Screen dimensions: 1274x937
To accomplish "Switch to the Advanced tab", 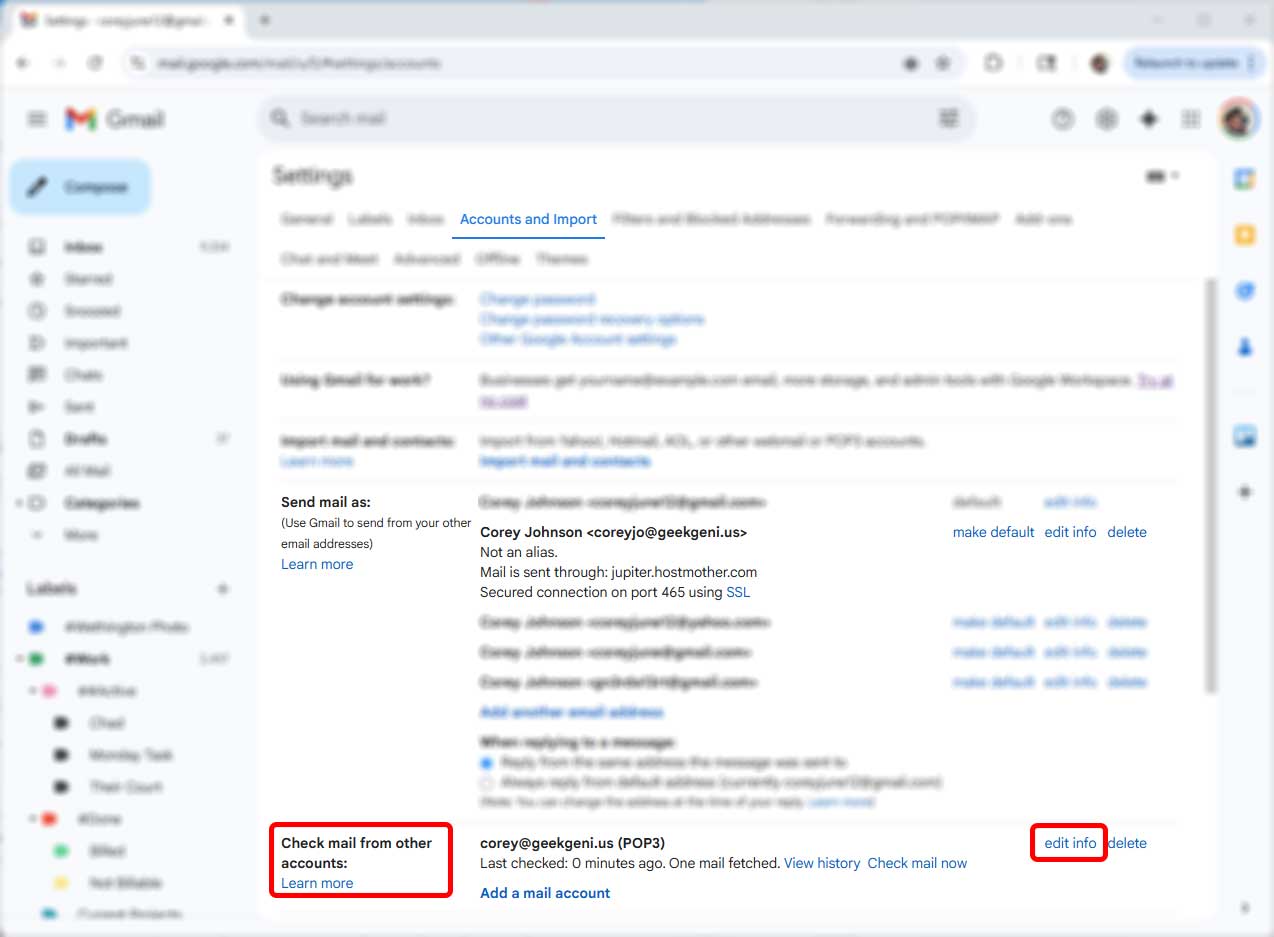I will tap(426, 259).
